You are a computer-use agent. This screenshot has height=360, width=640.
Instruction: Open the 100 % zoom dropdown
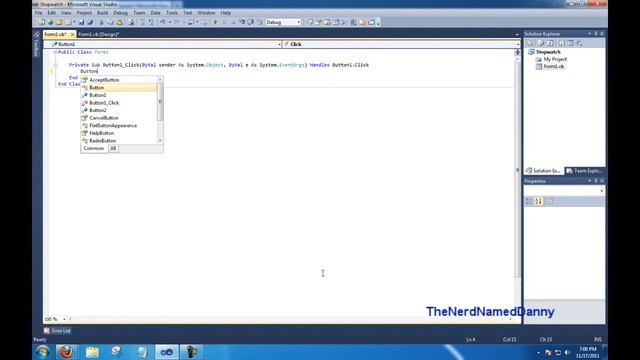(x=64, y=319)
